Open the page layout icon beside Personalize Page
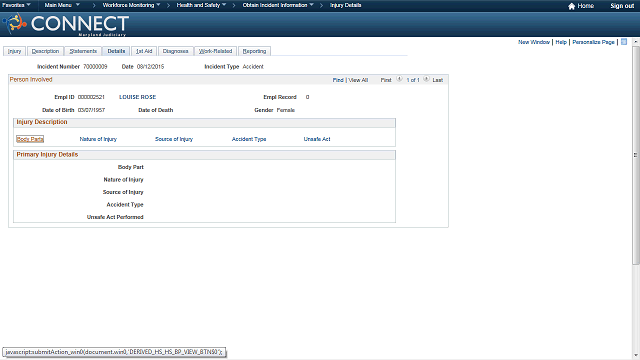The height and width of the screenshot is (360, 640). coord(624,42)
